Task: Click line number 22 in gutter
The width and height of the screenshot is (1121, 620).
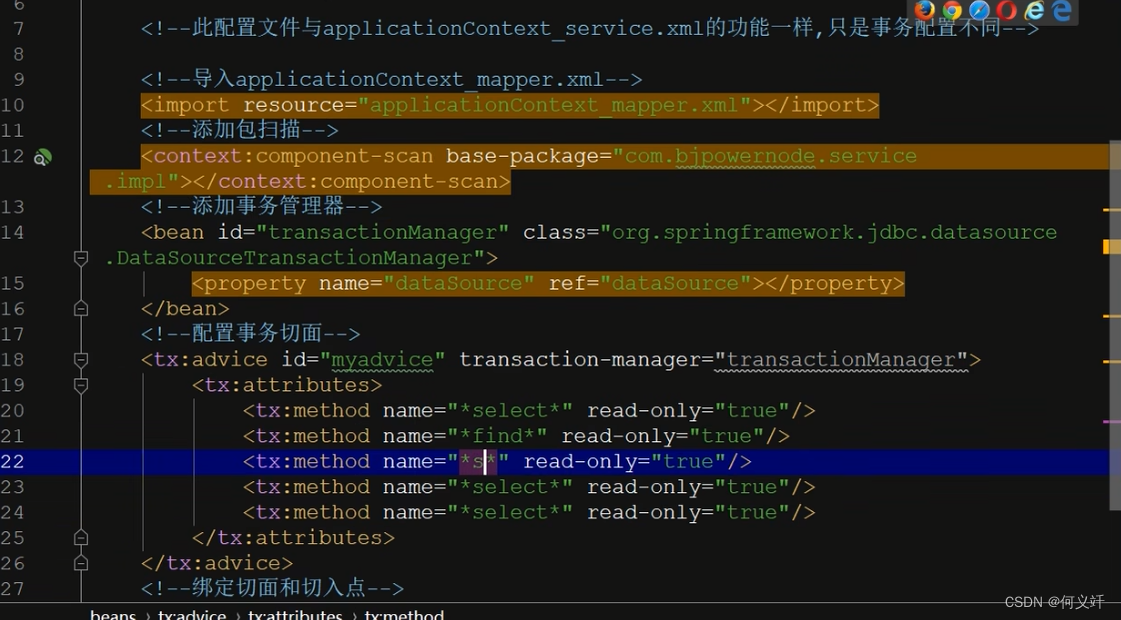Action: (x=13, y=462)
